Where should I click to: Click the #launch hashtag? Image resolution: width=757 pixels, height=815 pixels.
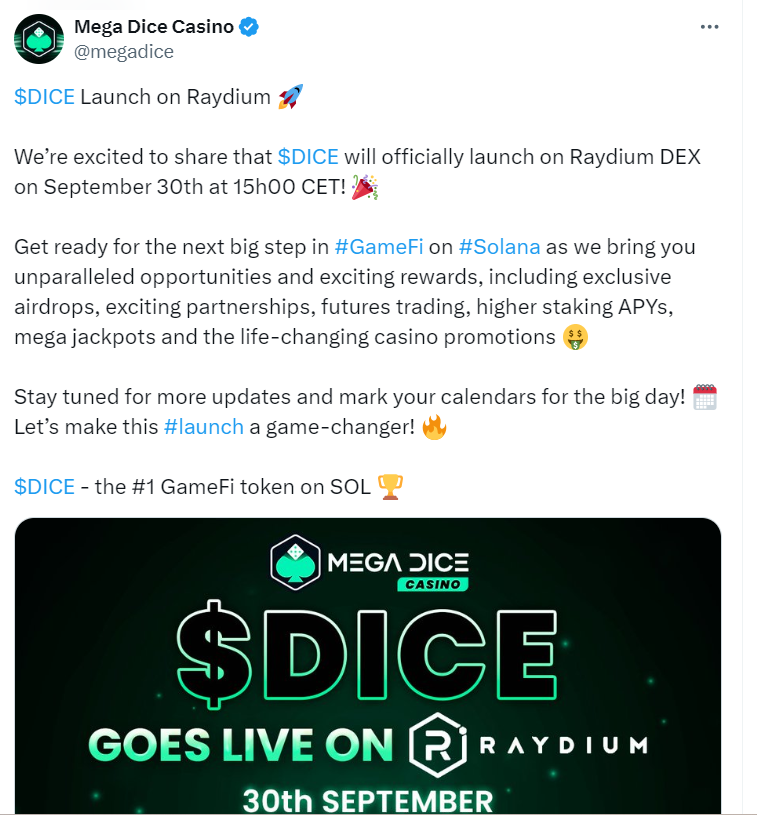pos(203,427)
